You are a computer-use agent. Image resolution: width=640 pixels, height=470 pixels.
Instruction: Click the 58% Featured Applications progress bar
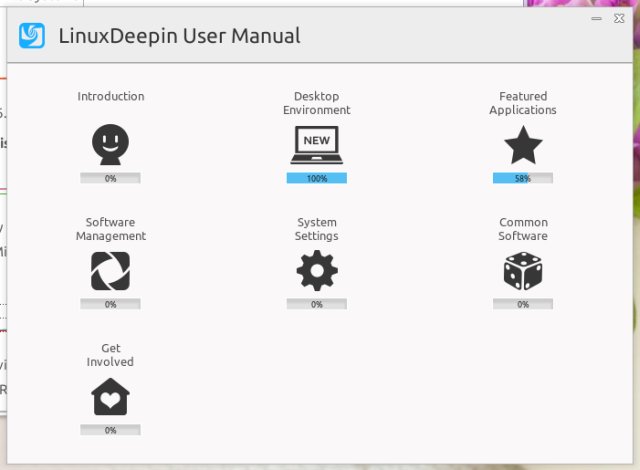(x=522, y=178)
